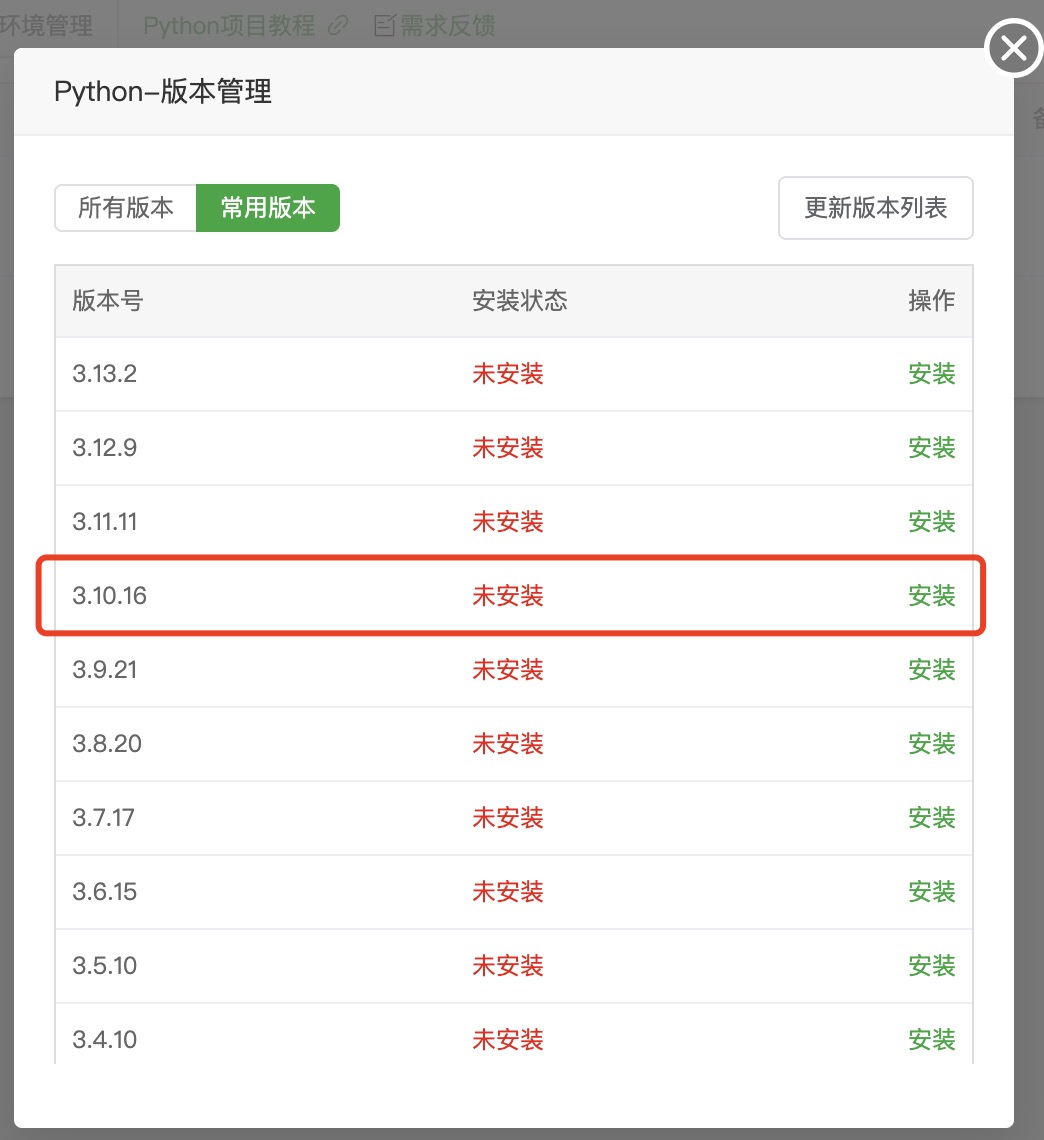Click 未安装 status in 3.13.2 row
Image resolution: width=1044 pixels, height=1140 pixels.
pos(508,374)
